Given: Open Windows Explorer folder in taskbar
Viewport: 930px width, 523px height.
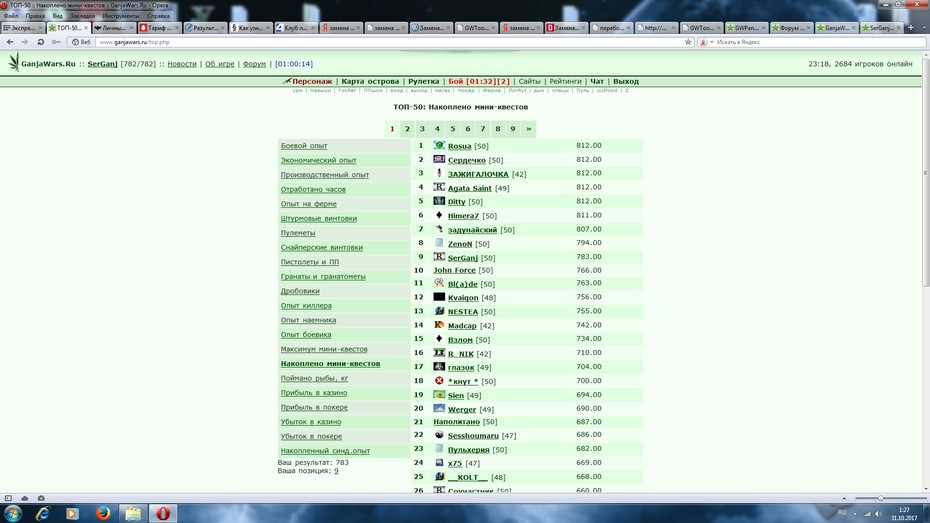Looking at the screenshot, I should pos(133,514).
